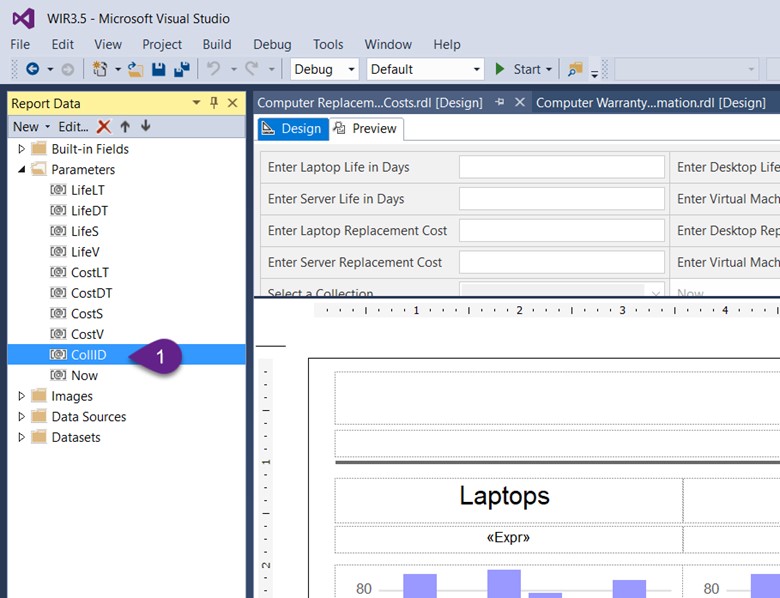Click the Visual Studio logo icon

tap(23, 19)
